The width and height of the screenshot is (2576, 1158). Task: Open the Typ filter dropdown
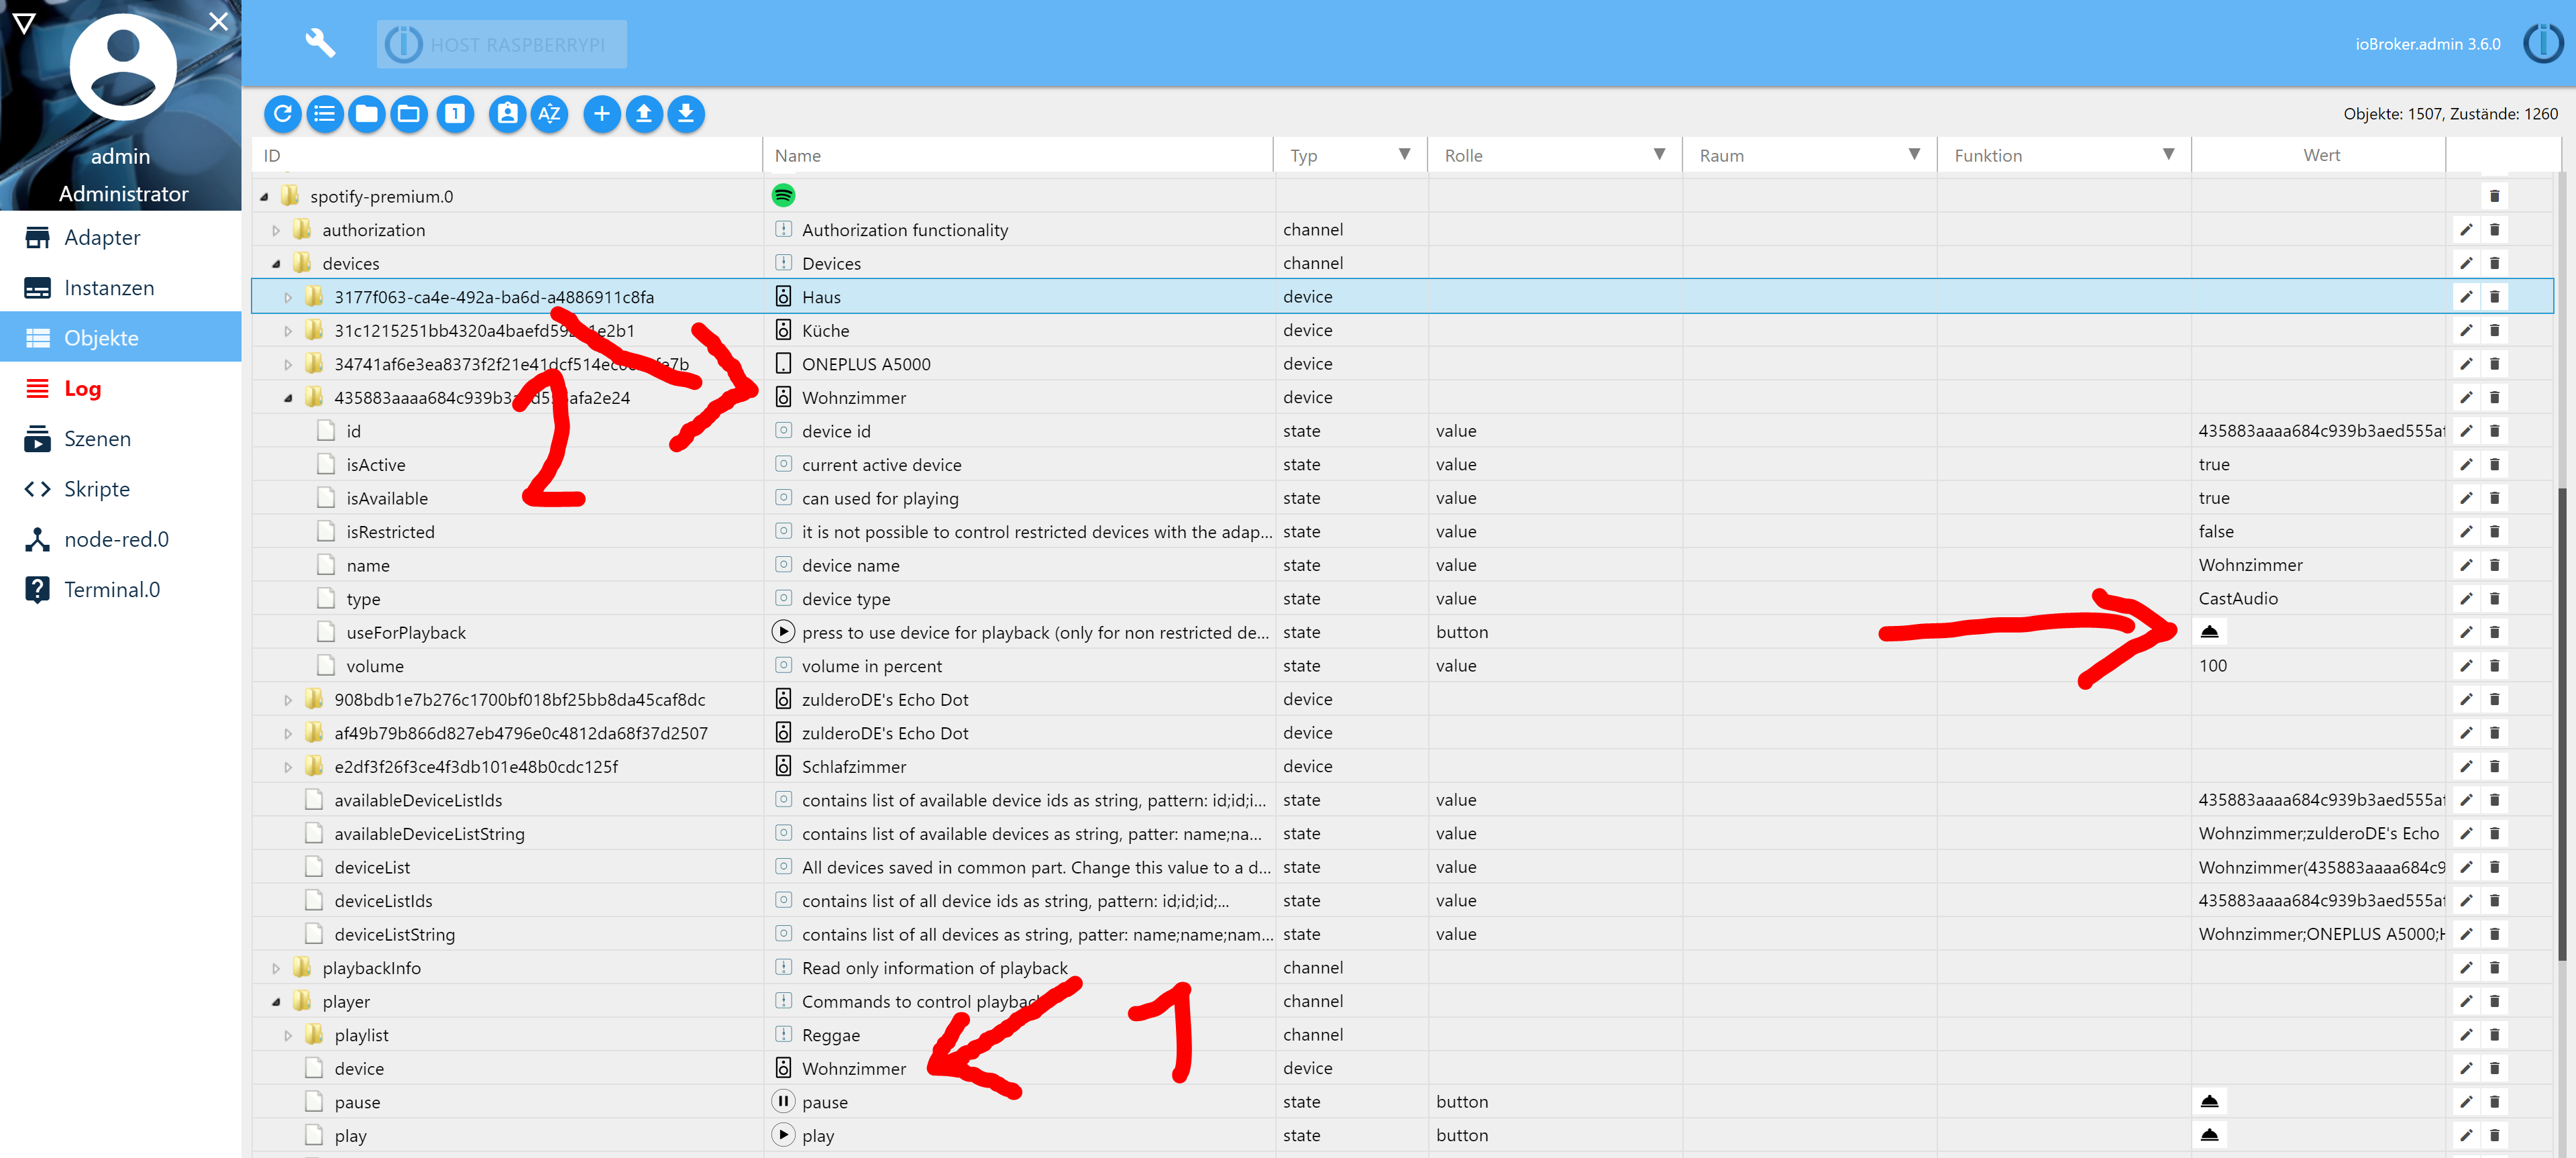coord(1404,155)
